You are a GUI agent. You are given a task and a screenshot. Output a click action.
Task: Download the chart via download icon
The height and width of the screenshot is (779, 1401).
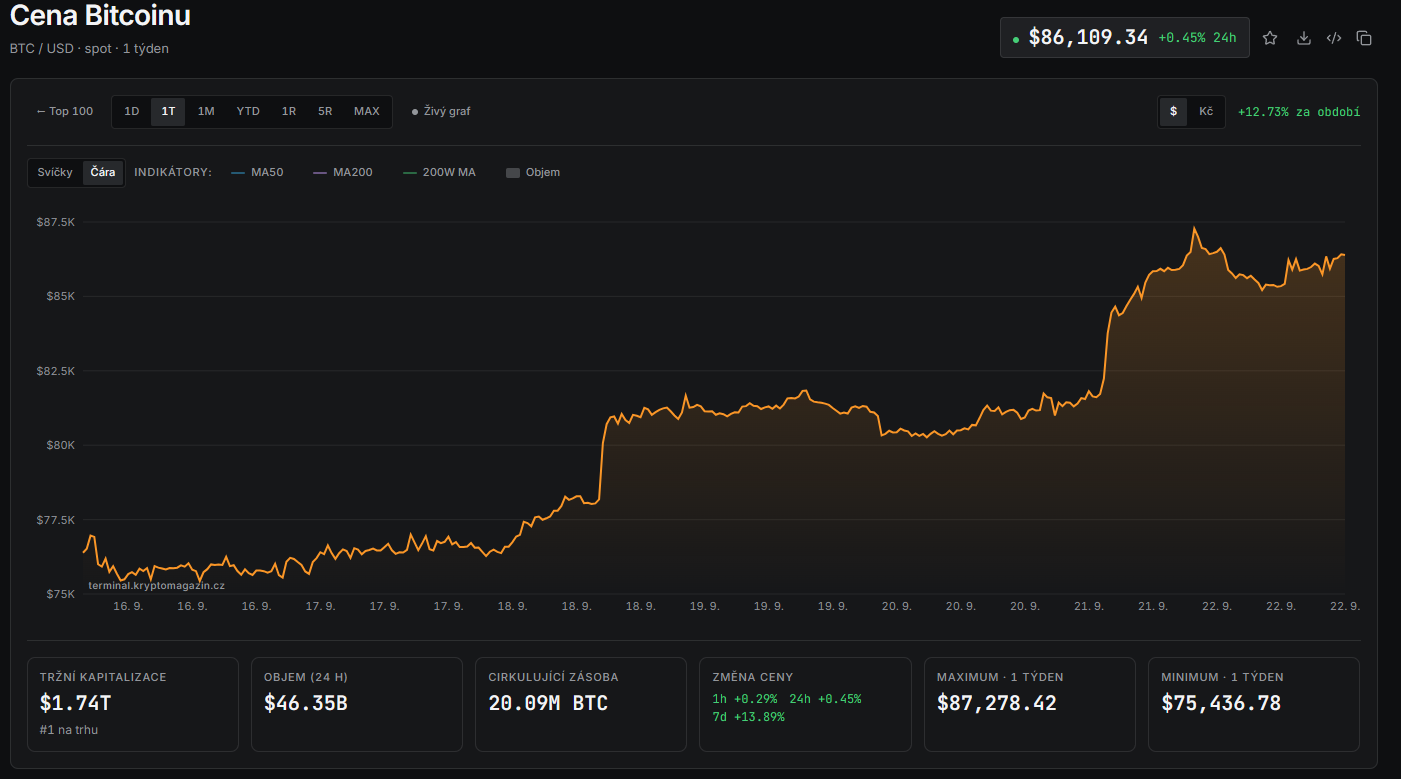point(1303,38)
